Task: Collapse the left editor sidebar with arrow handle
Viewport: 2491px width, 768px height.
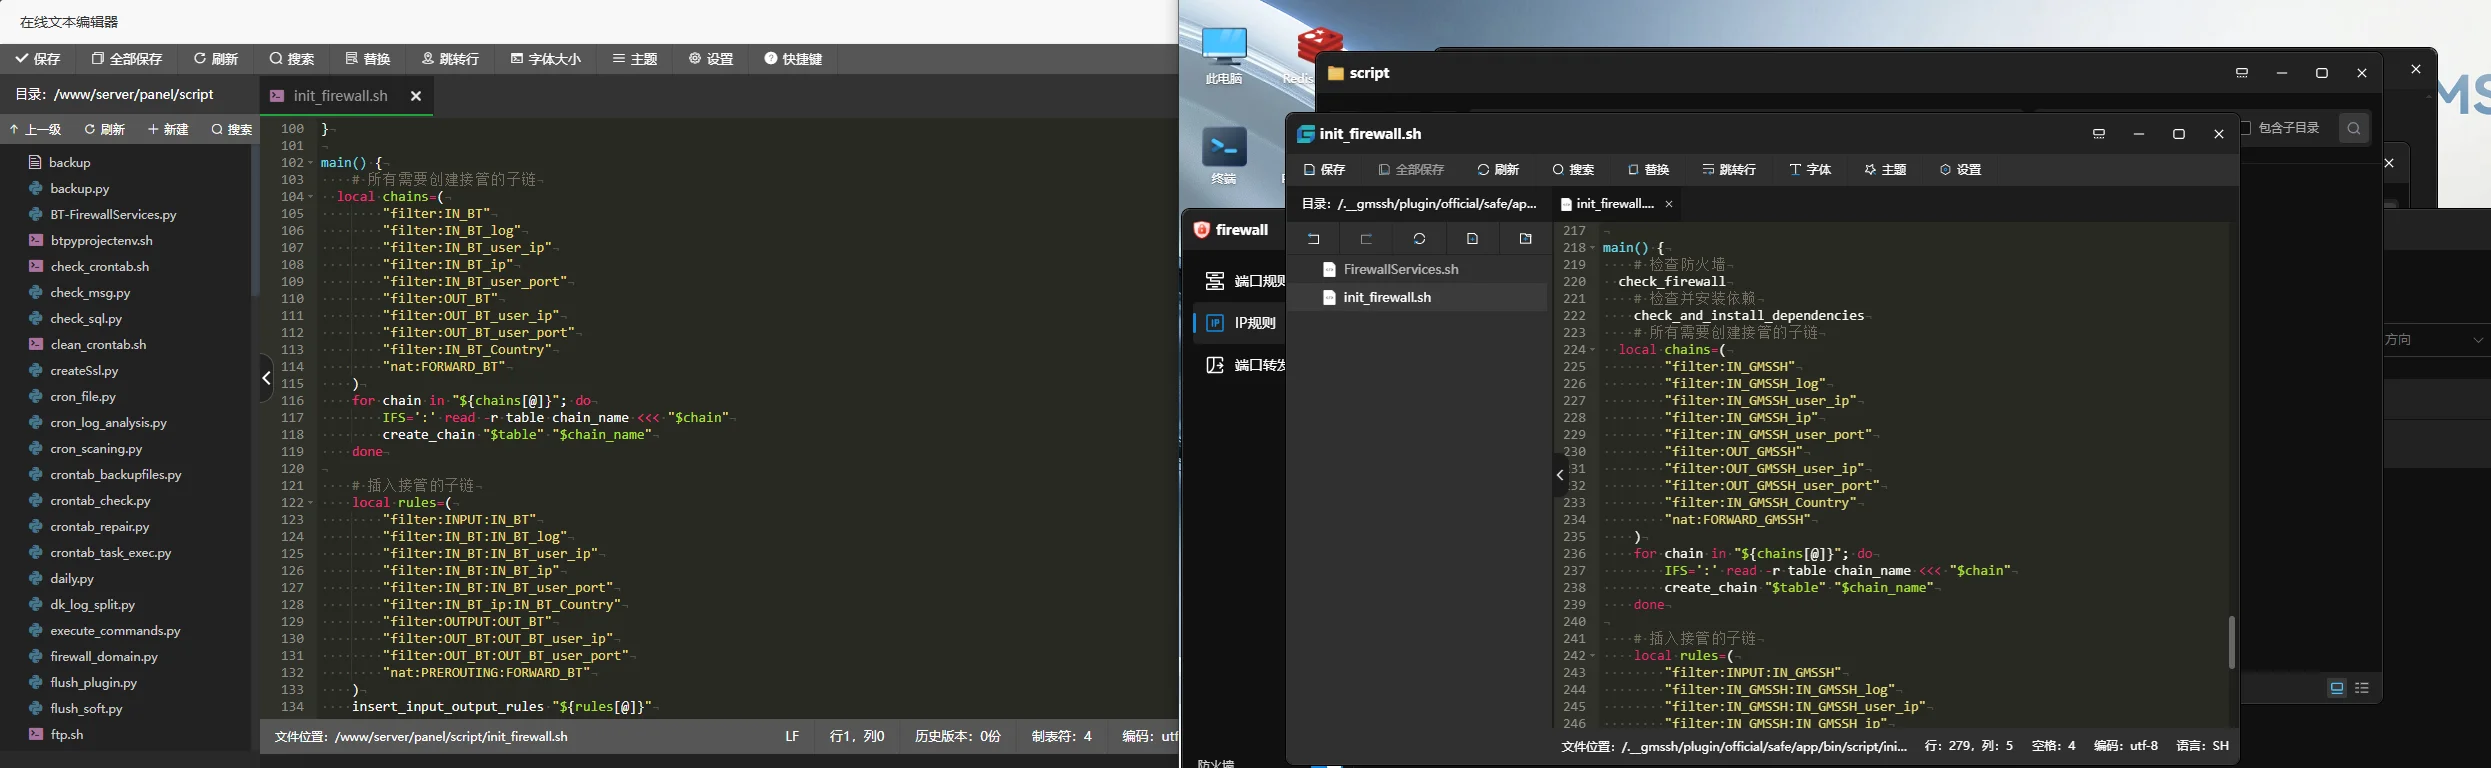Action: 266,378
